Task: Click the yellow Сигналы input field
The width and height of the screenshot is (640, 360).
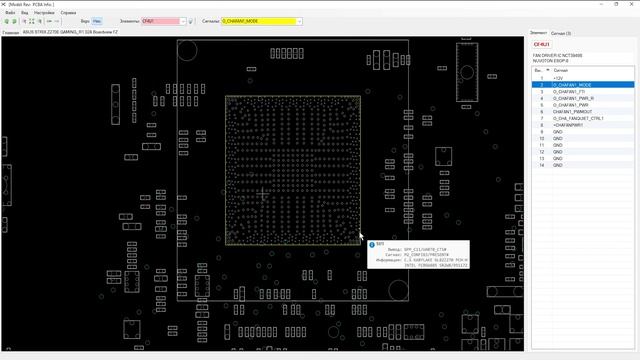Action: 259,21
